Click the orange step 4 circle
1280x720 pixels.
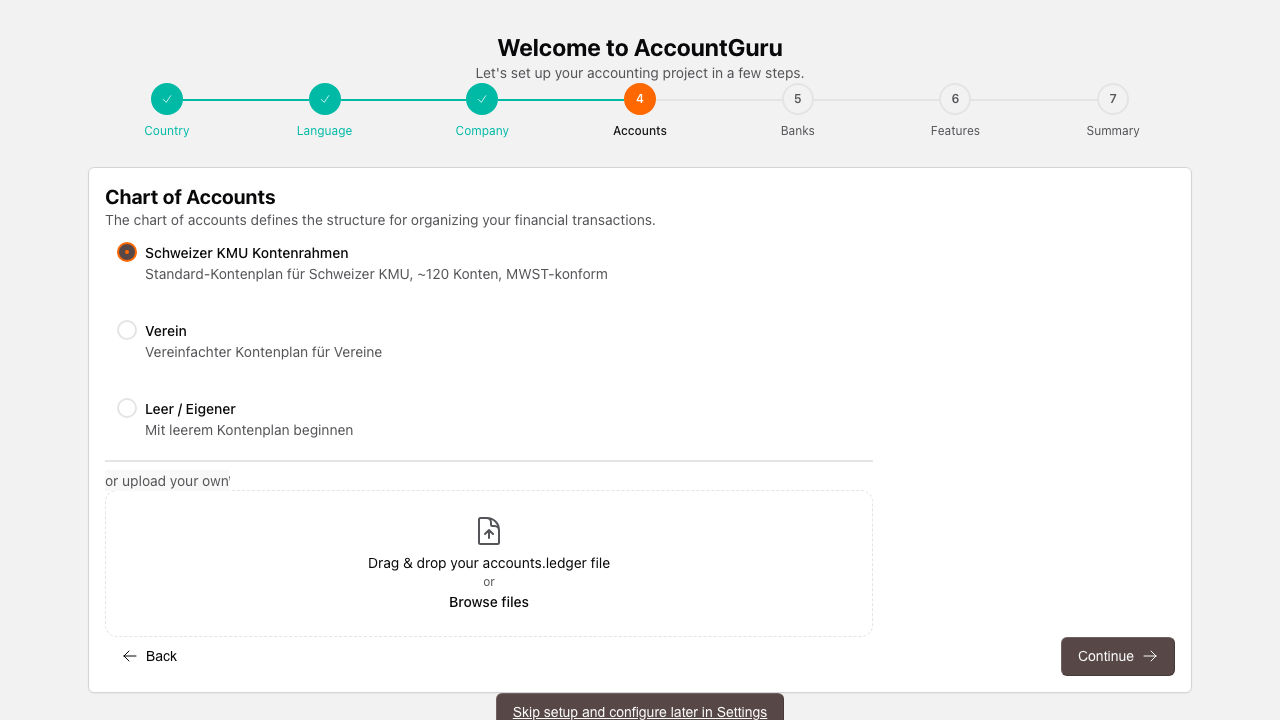point(640,99)
